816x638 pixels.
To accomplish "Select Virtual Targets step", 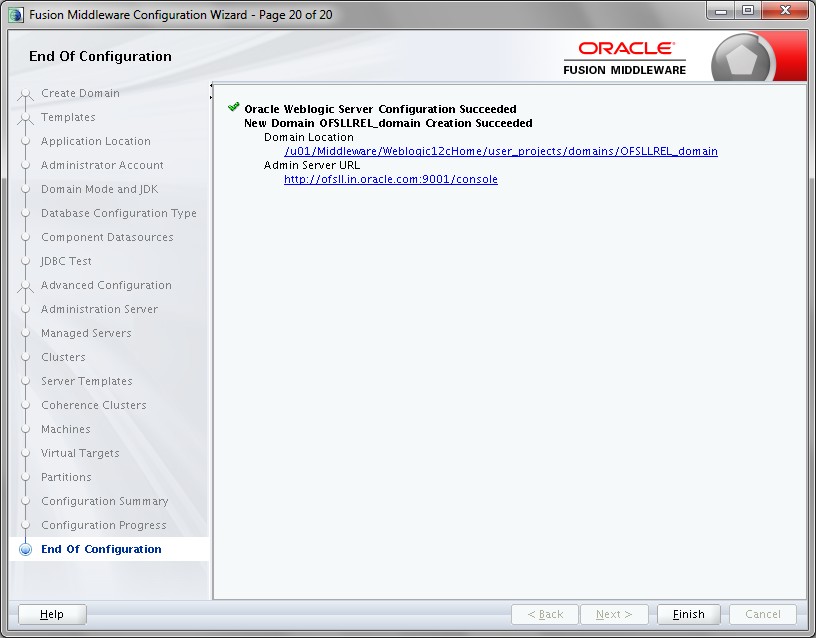I will [80, 453].
